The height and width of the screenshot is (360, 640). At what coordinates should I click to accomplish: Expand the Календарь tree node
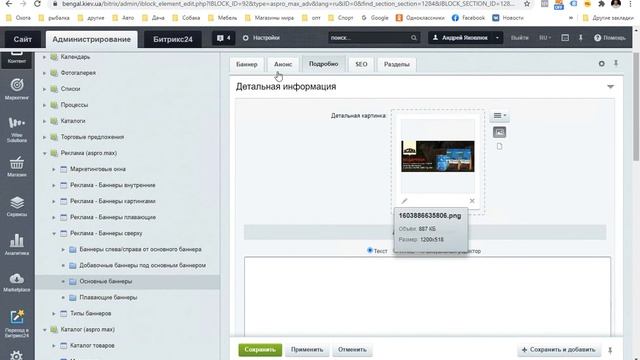point(44,57)
